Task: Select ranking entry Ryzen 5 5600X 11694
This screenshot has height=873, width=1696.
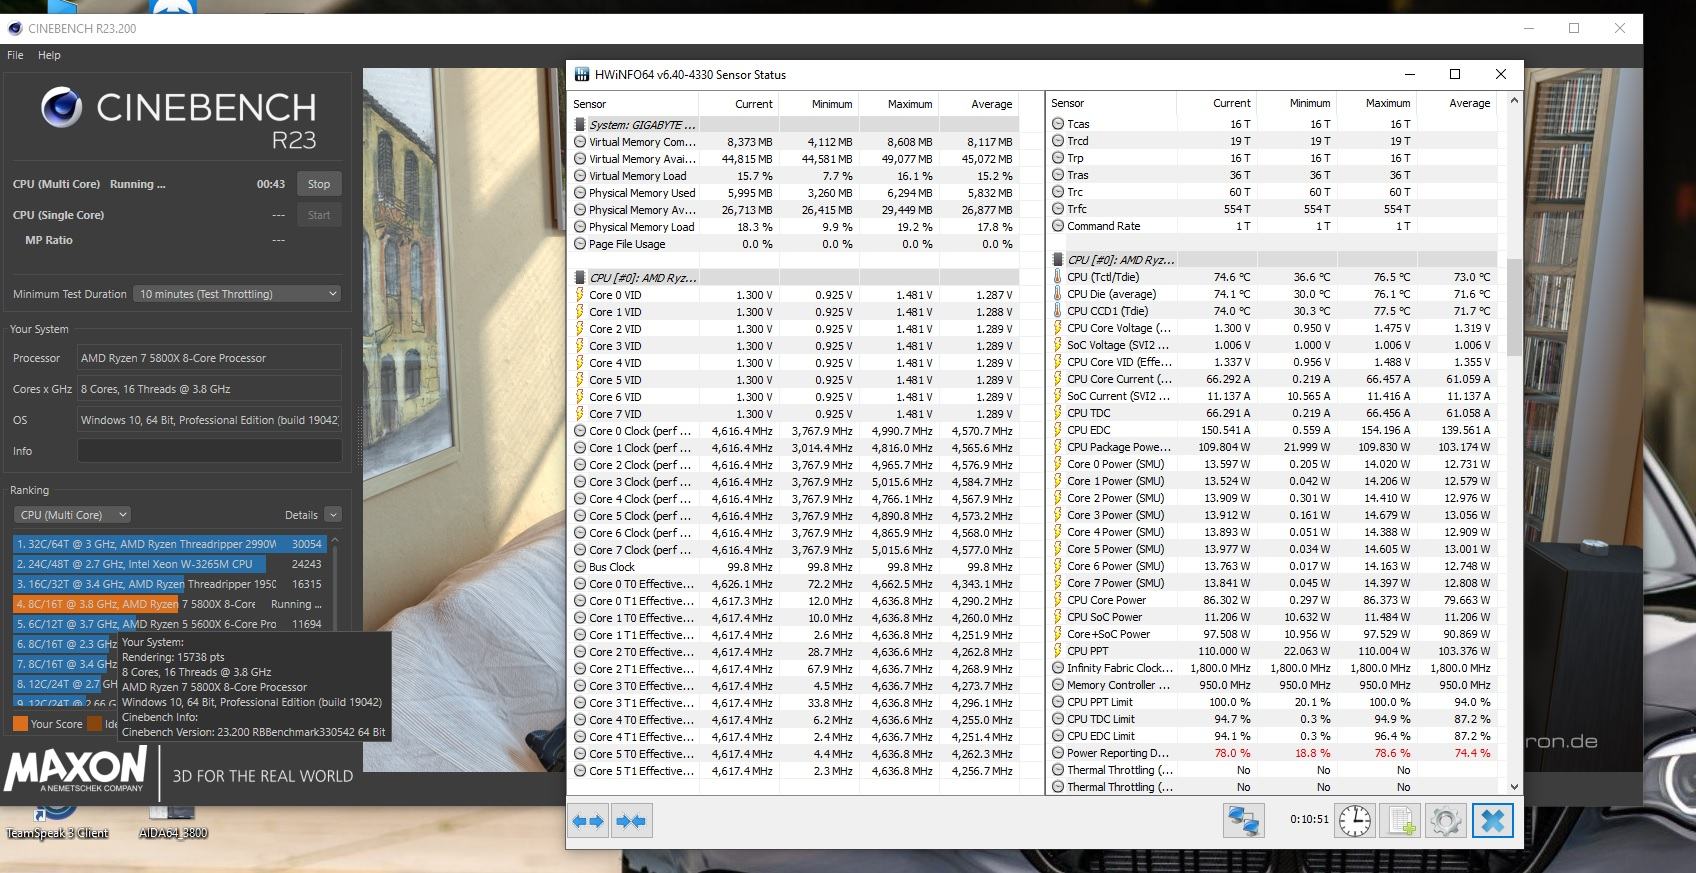Action: [170, 624]
